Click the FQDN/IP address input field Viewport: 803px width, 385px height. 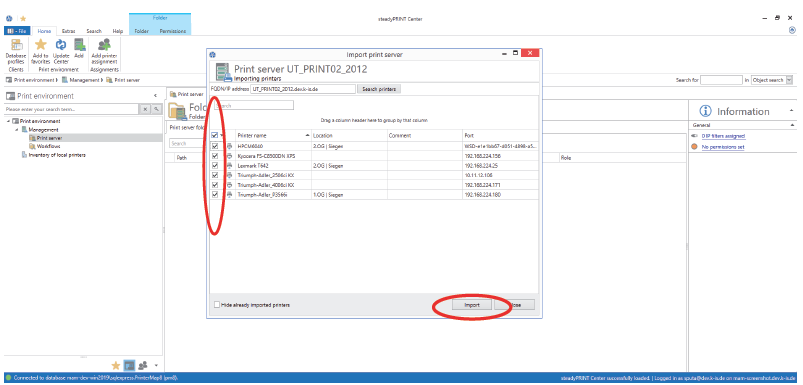303,89
